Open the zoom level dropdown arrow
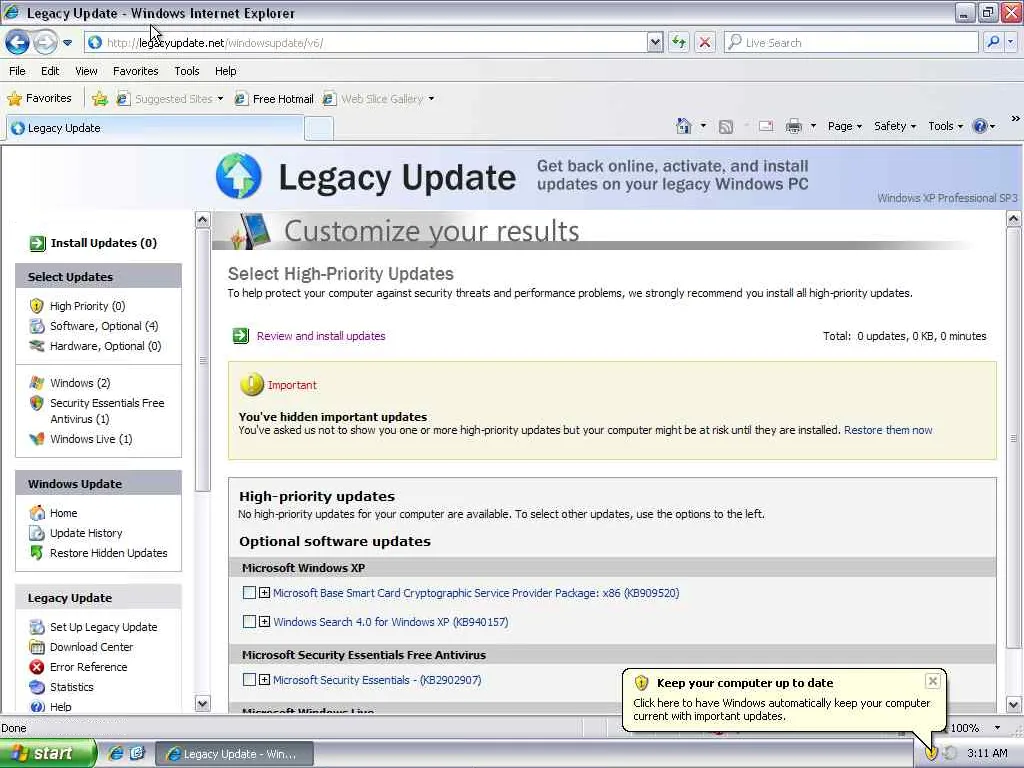This screenshot has width=1024, height=768. [x=997, y=728]
